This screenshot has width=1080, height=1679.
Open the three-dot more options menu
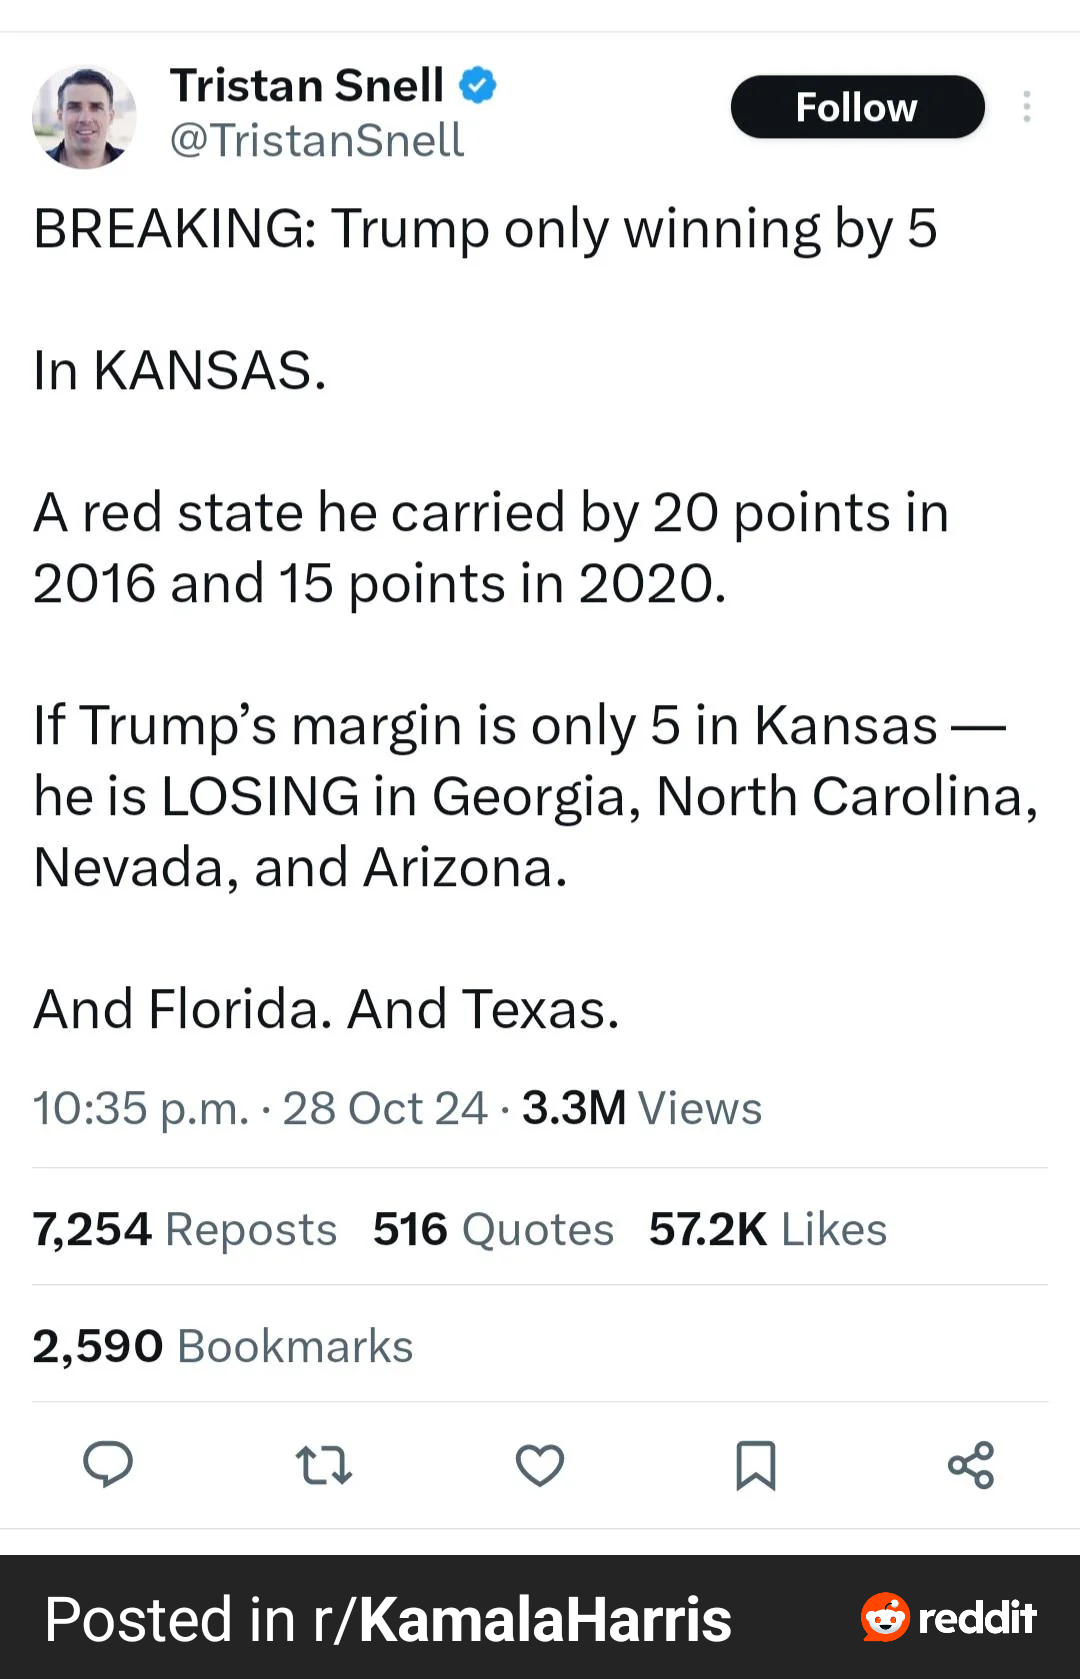click(1026, 107)
